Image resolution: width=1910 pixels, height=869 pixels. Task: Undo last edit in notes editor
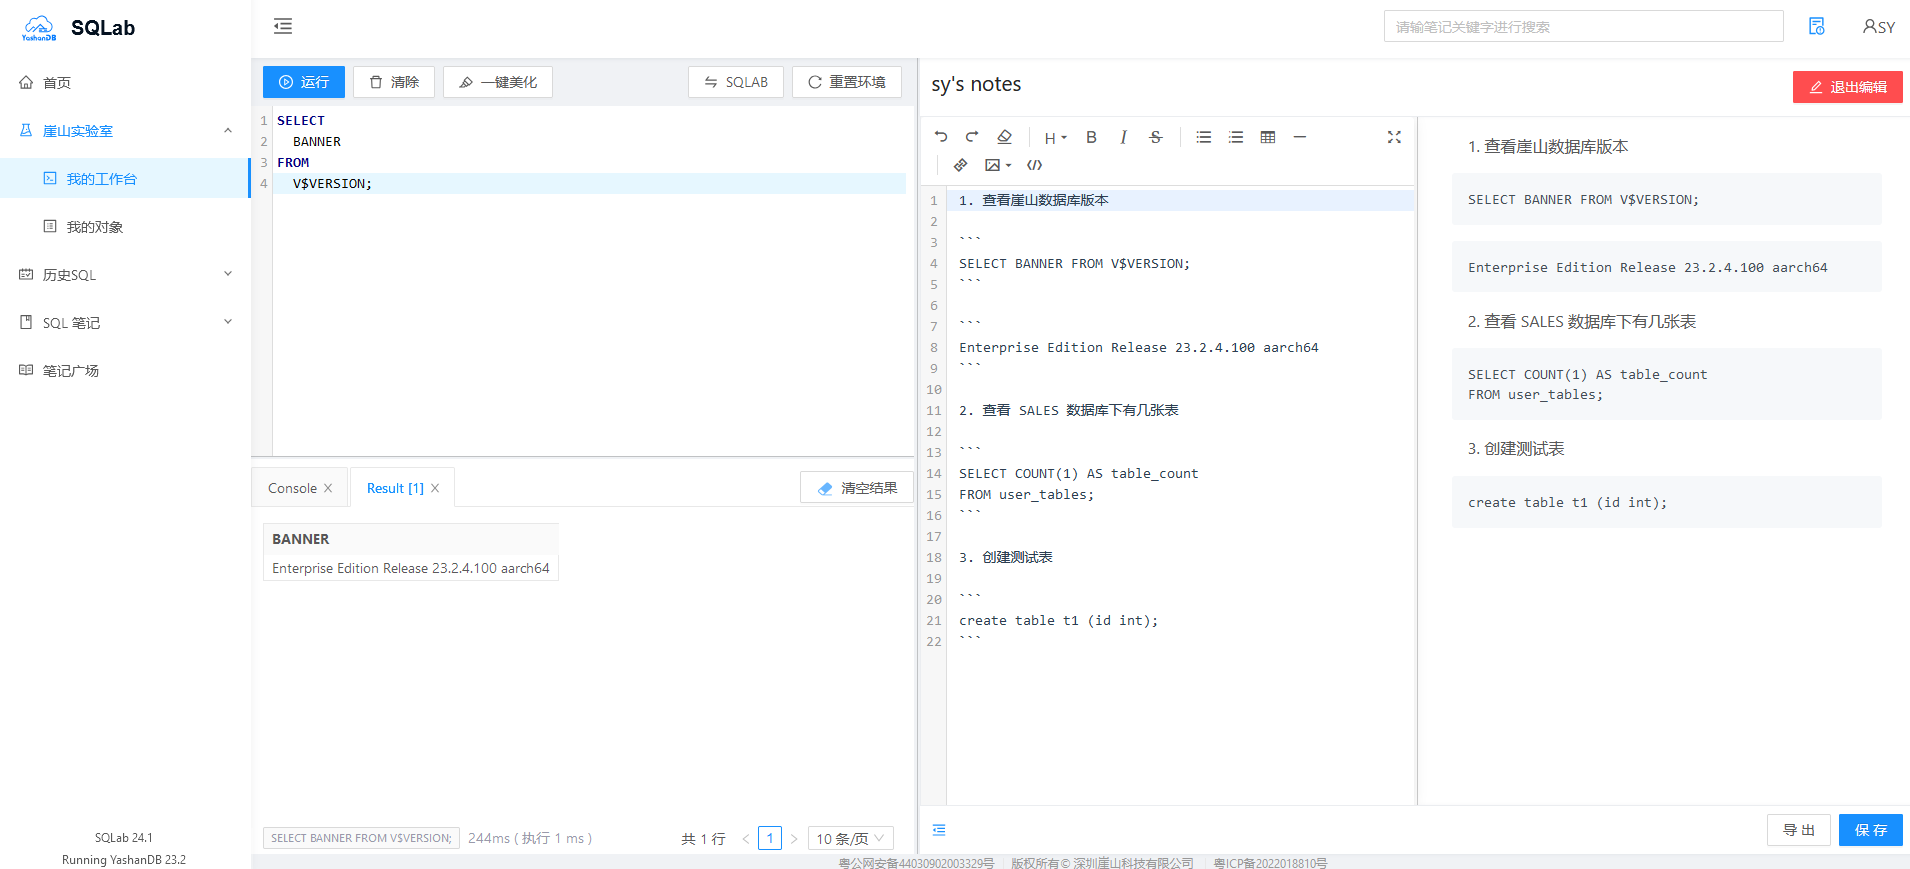coord(941,137)
